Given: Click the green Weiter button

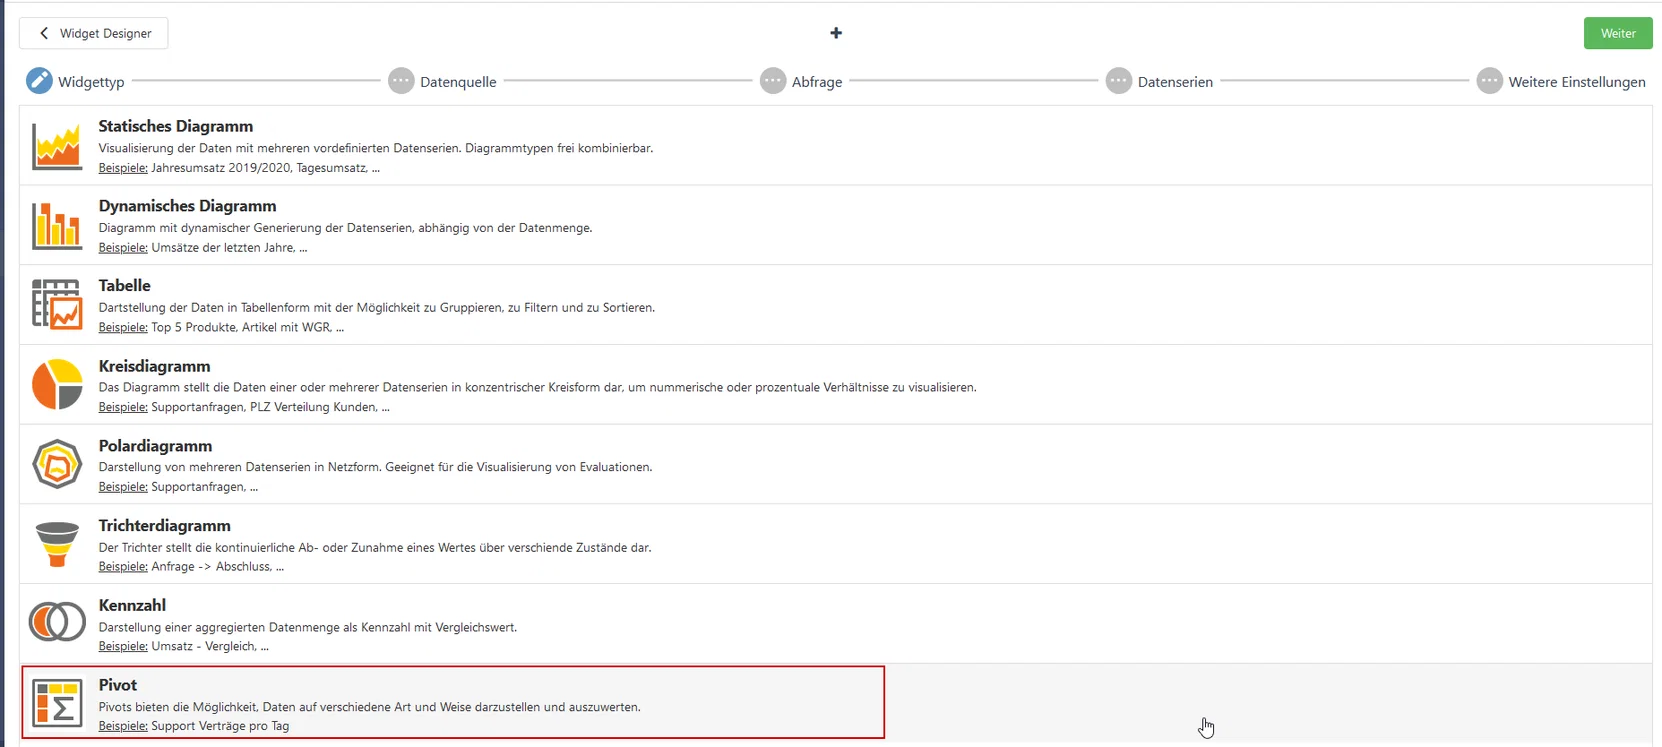Looking at the screenshot, I should (1618, 33).
